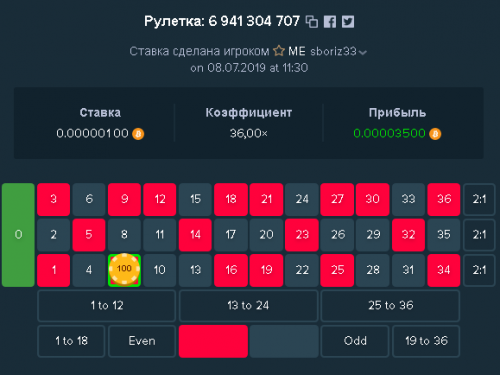The width and height of the screenshot is (500, 375).
Task: Choose the 1 to 12 dozen bet
Action: click(107, 306)
